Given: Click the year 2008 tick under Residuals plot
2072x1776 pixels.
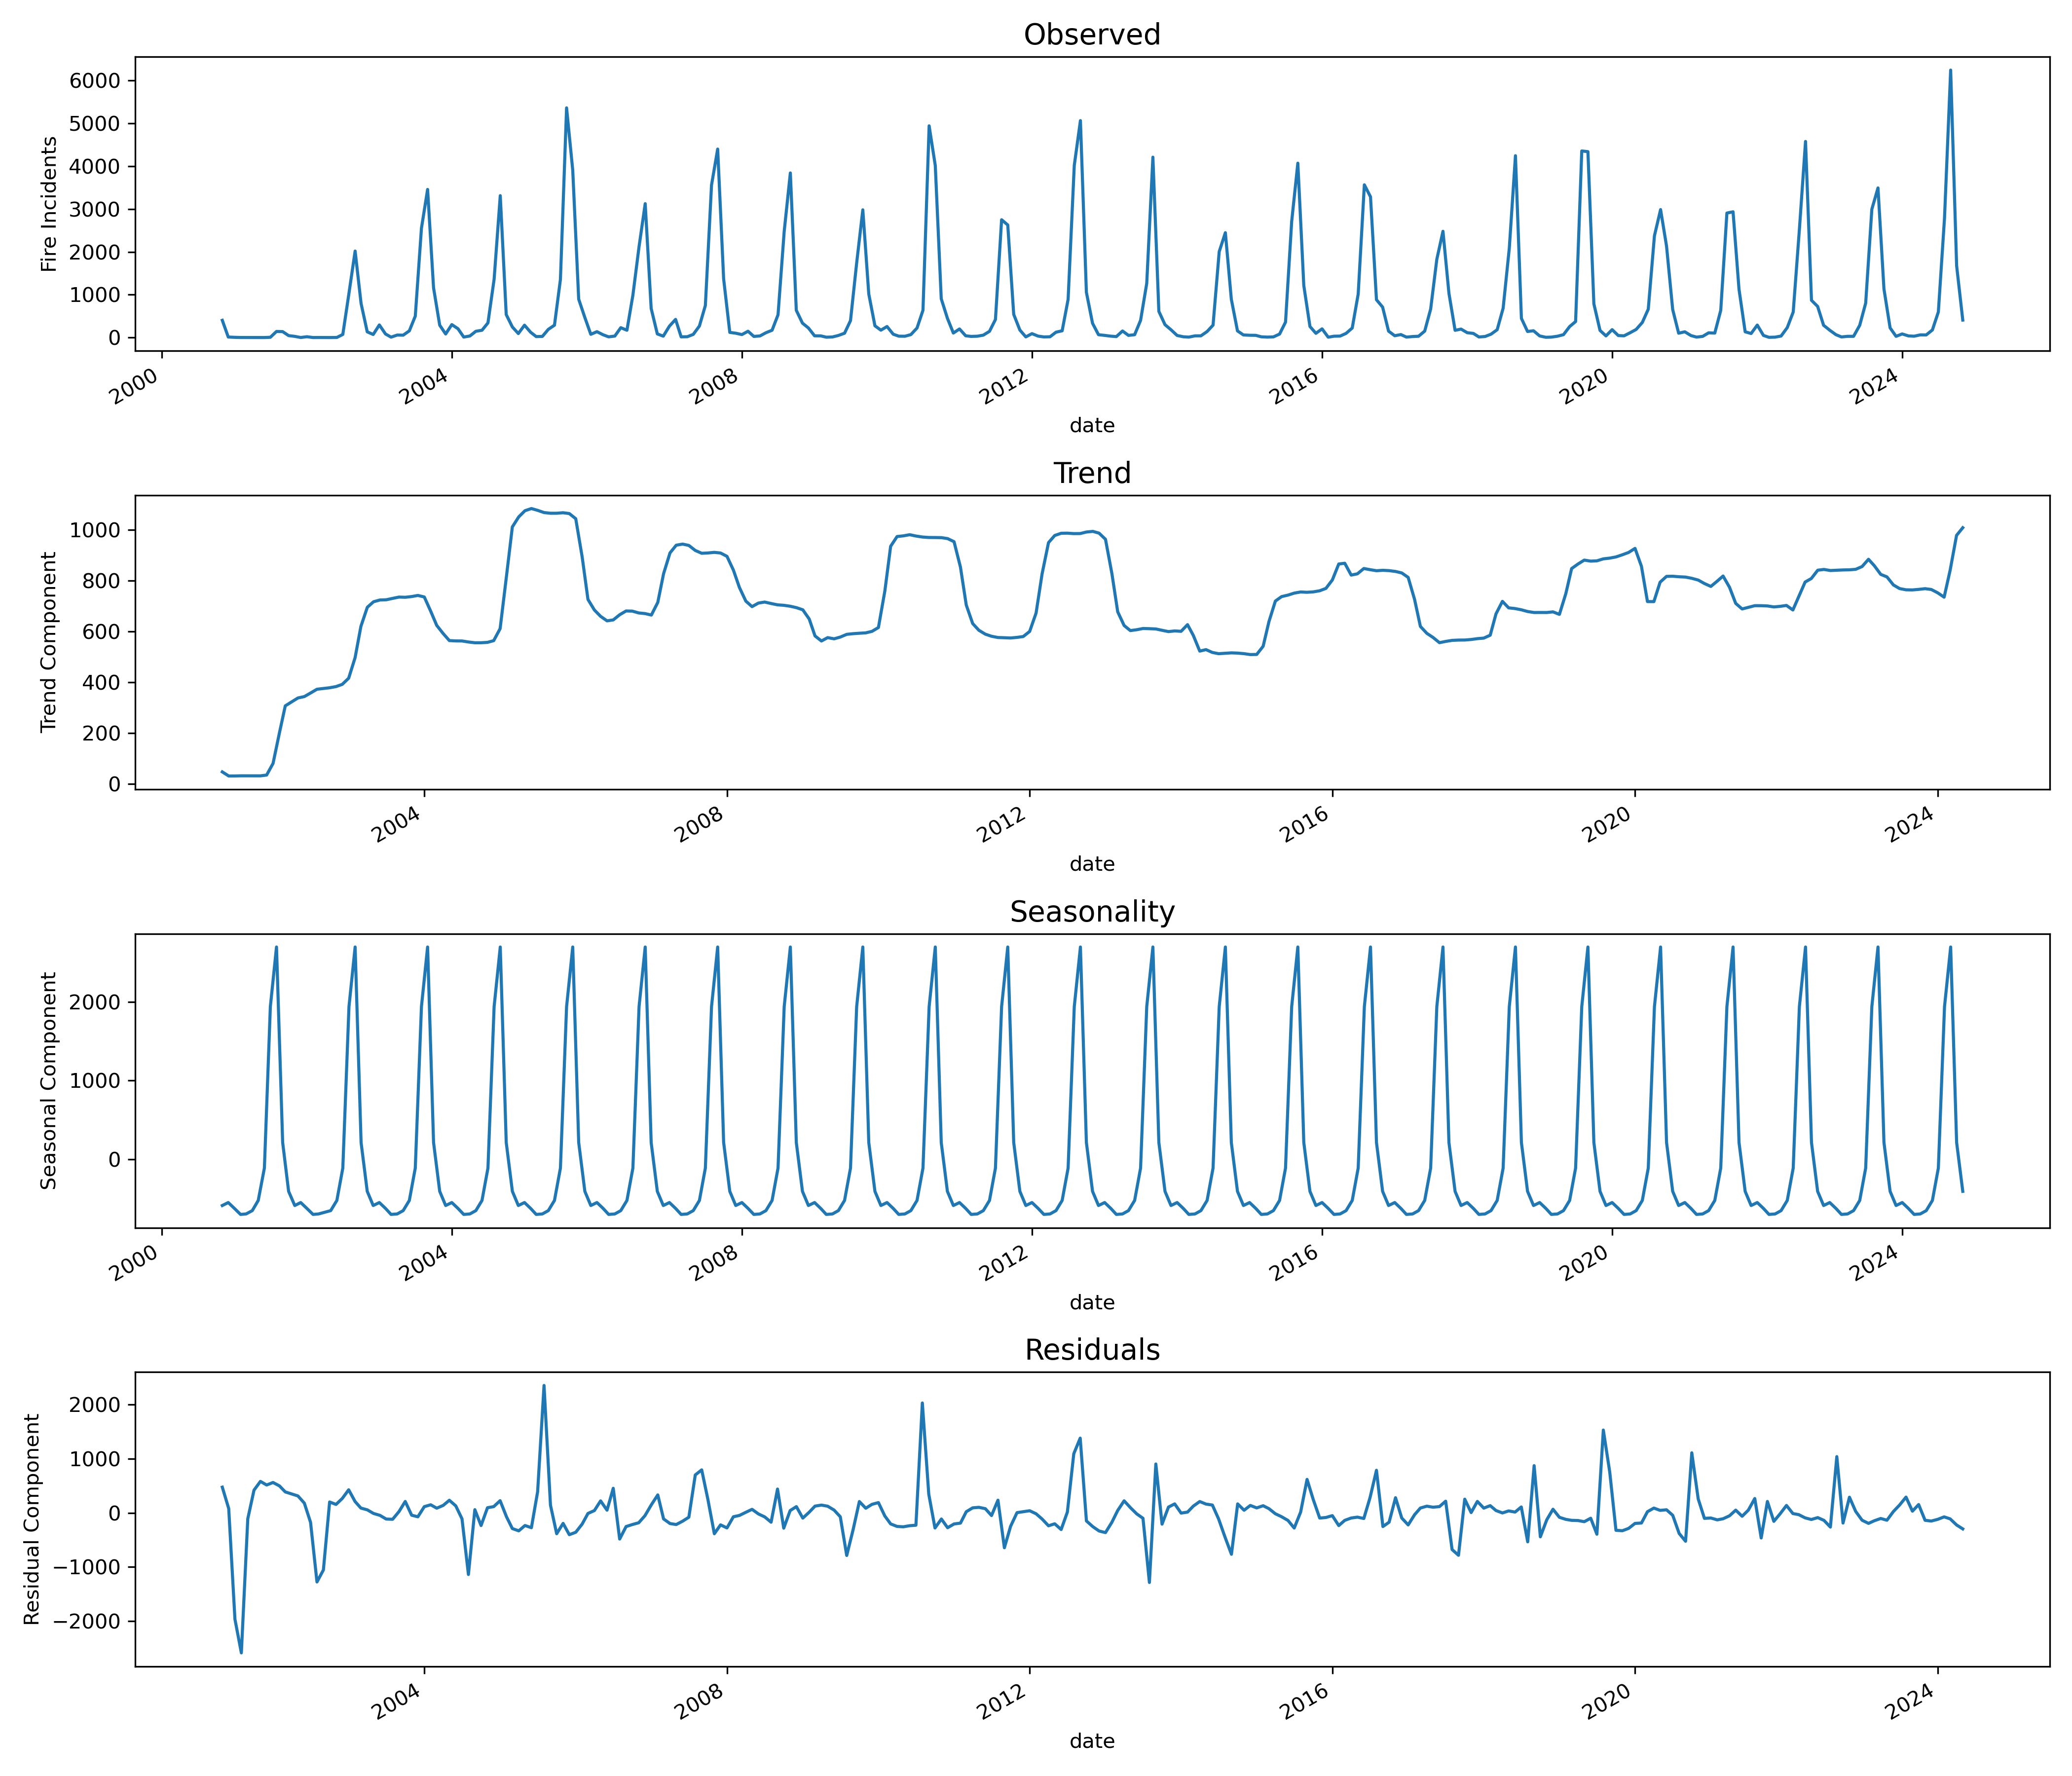Looking at the screenshot, I should [x=700, y=1702].
